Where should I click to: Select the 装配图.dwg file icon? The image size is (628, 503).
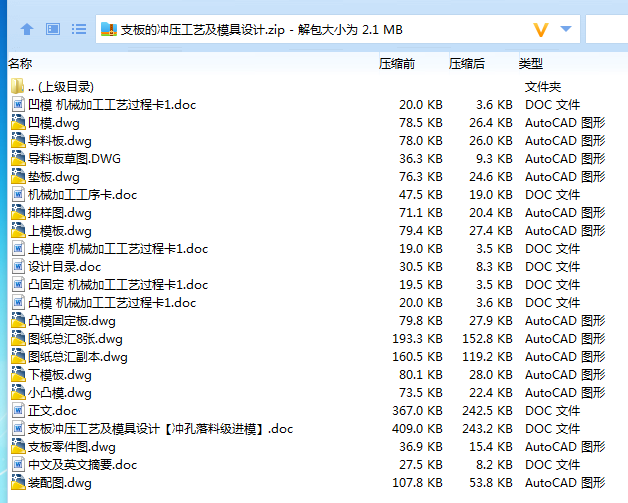pos(18,483)
